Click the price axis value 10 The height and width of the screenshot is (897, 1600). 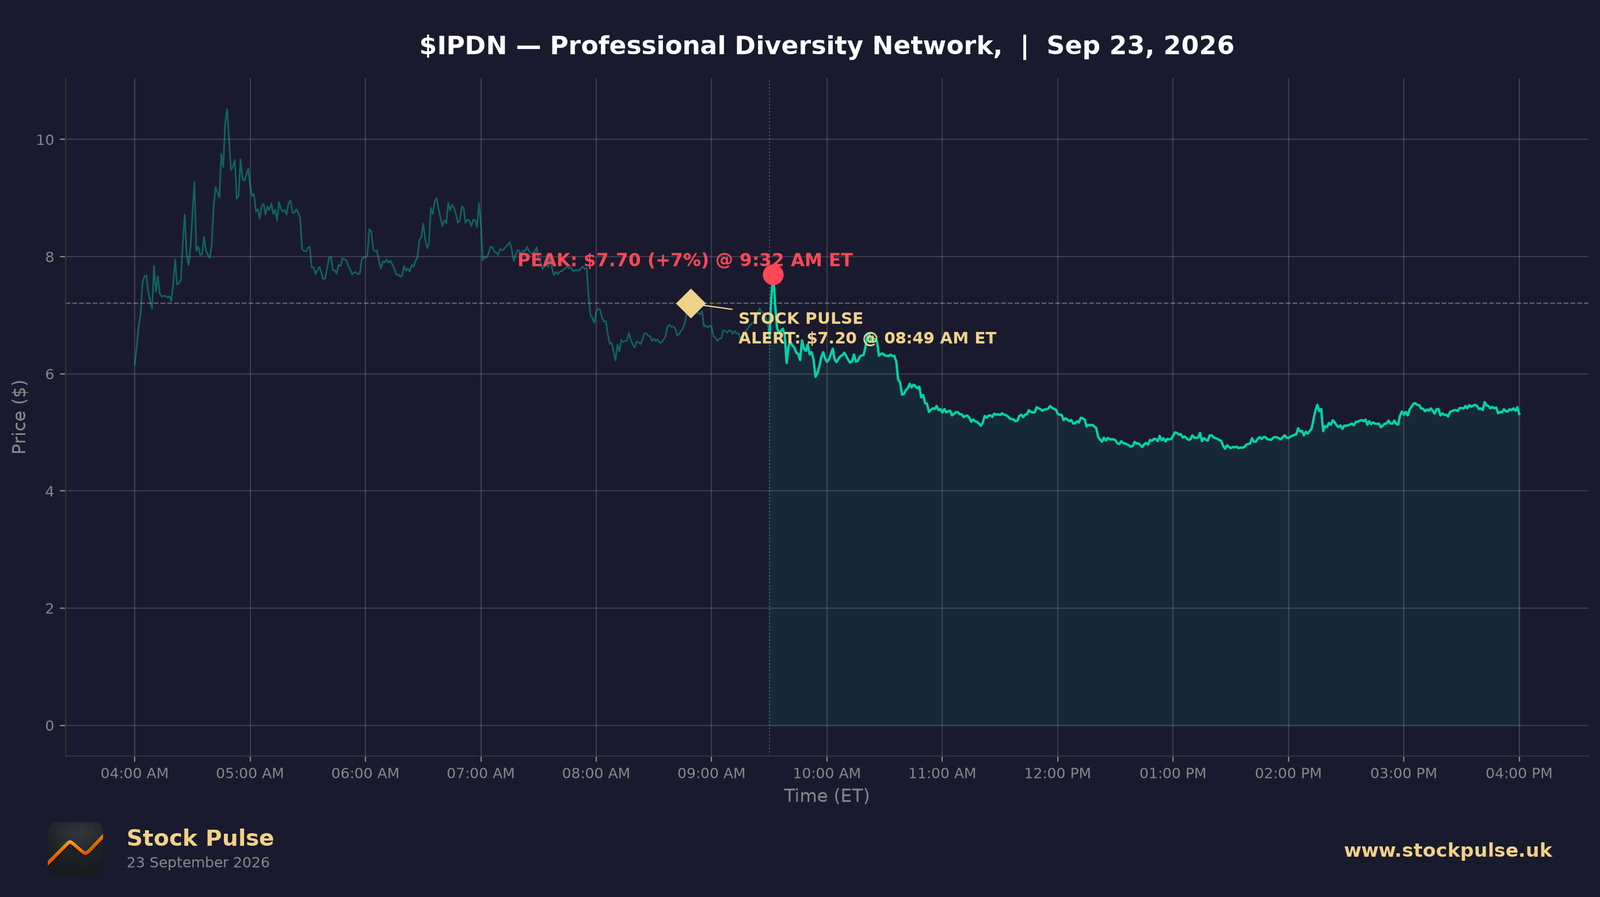[x=45, y=140]
